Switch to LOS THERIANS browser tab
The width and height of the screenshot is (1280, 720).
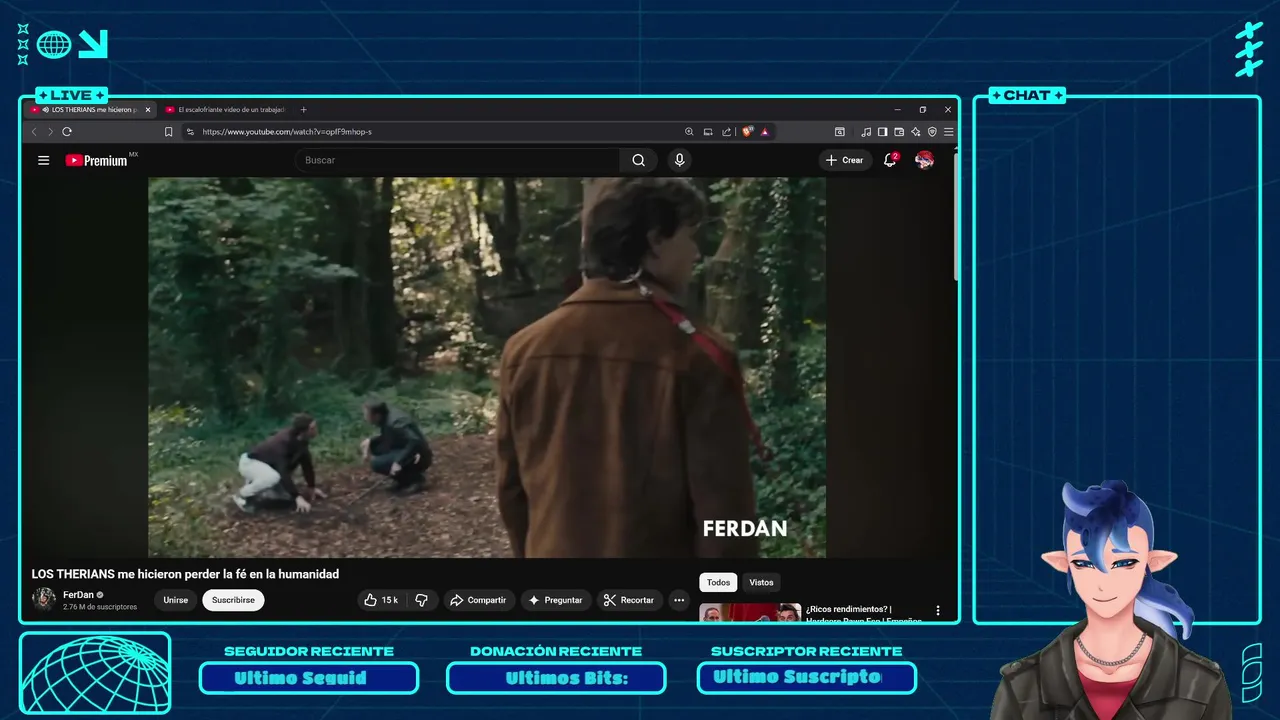(x=91, y=110)
